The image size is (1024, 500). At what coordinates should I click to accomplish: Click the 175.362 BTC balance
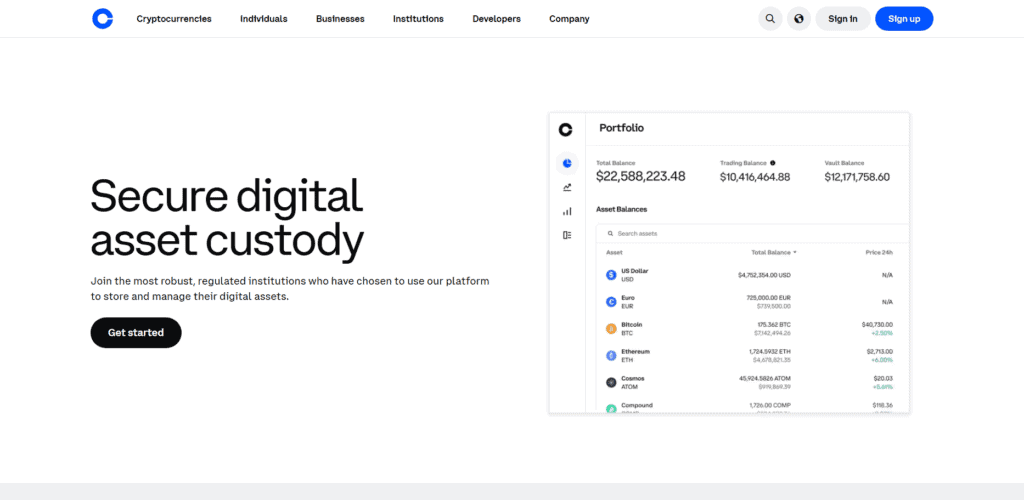(x=774, y=324)
